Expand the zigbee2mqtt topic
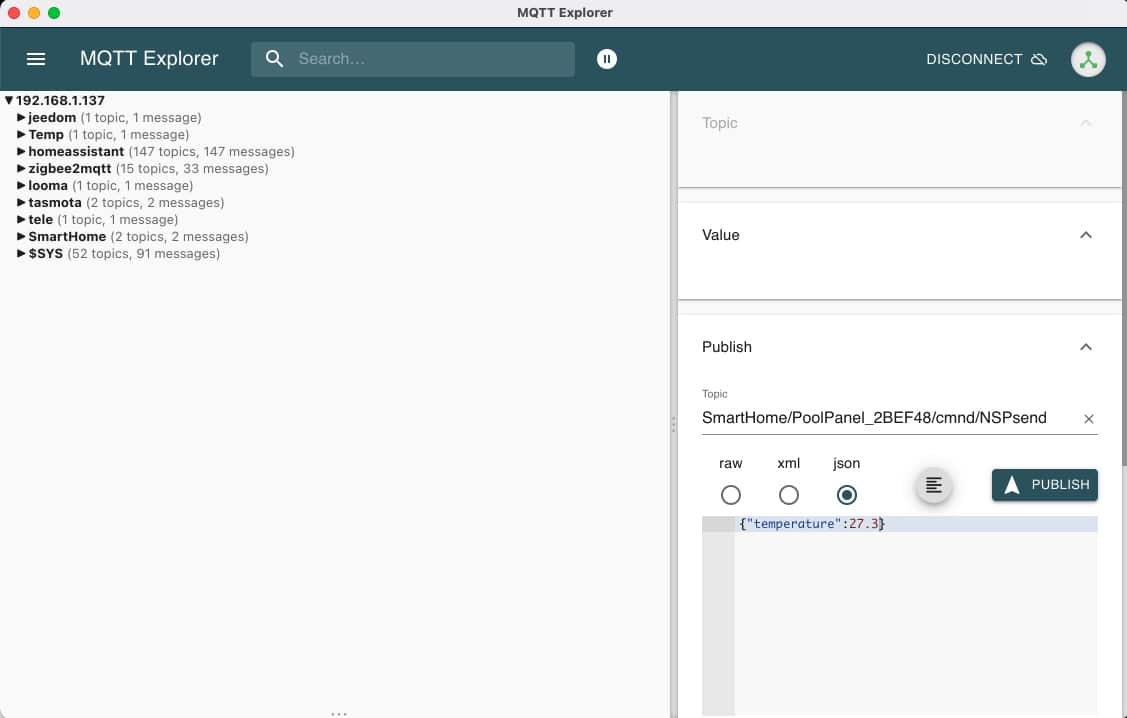 (21, 168)
